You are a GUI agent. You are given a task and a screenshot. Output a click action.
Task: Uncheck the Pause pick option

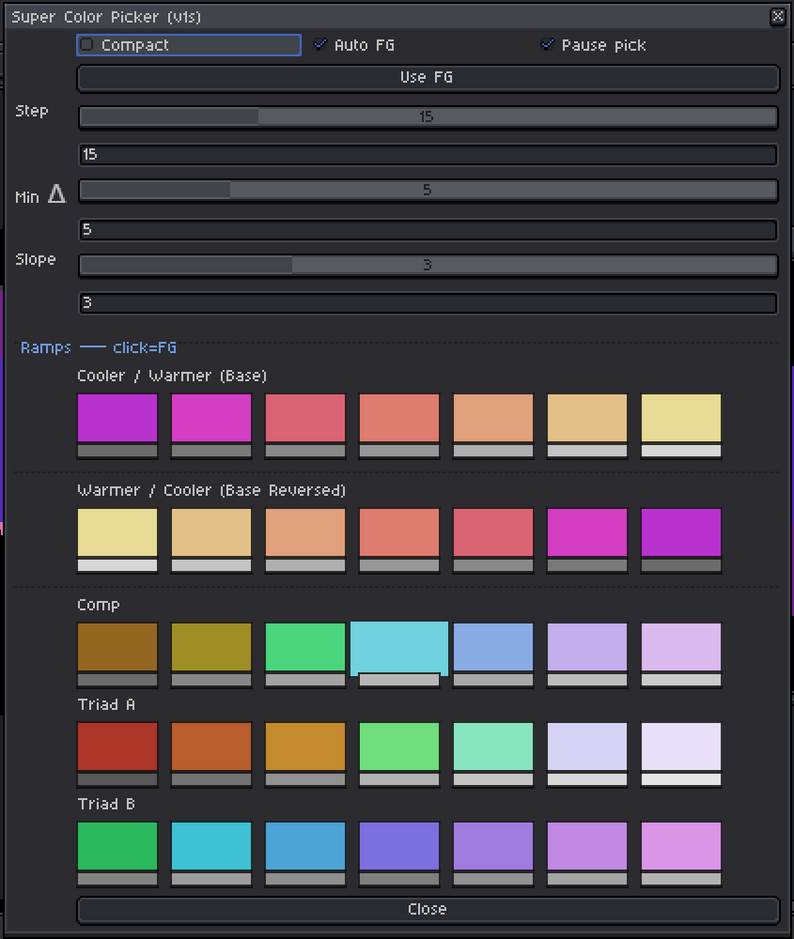(x=547, y=44)
